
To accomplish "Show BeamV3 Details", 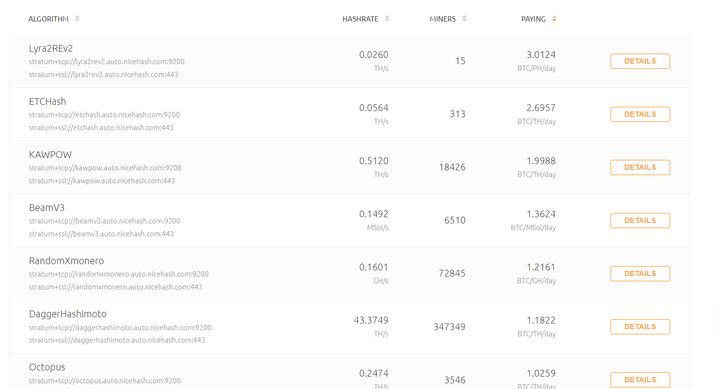I will [x=640, y=220].
